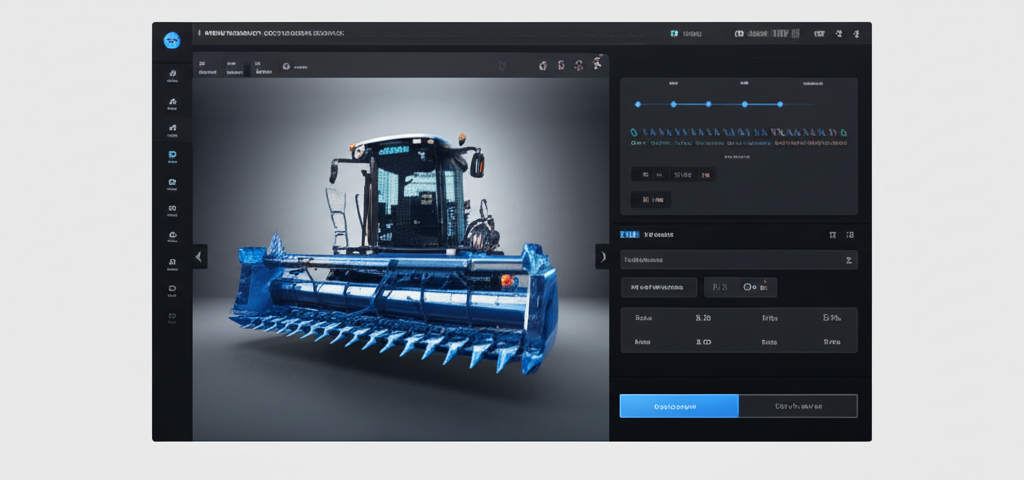Image resolution: width=1024 pixels, height=480 pixels.
Task: Click second layout icon in the properties header
Action: tap(850, 234)
